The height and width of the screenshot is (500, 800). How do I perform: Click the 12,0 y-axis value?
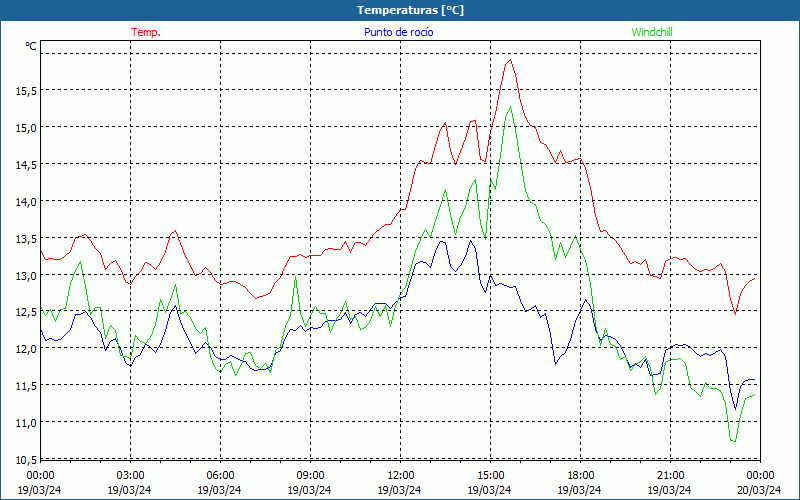click(x=27, y=349)
